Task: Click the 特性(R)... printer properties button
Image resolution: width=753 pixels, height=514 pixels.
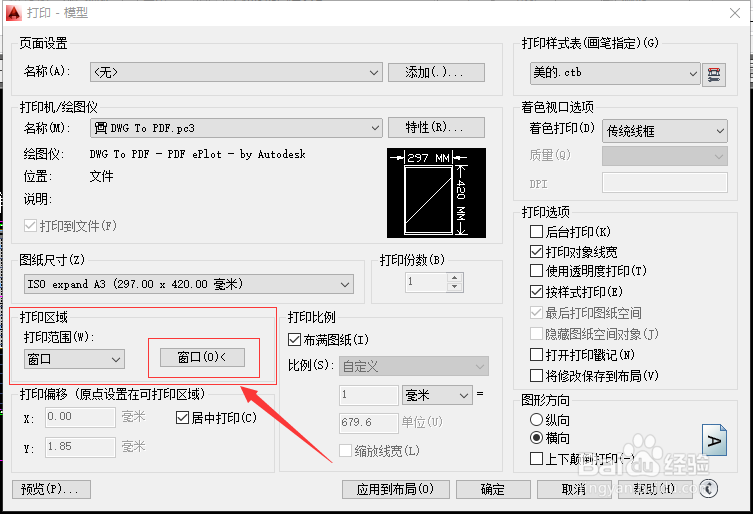Action: 436,128
